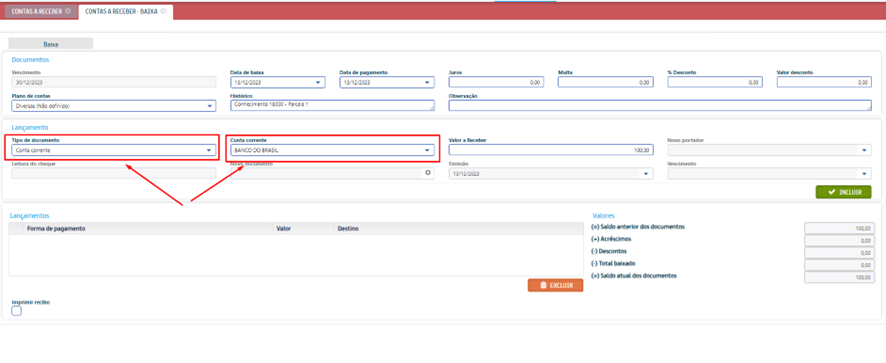
Task: Close the Contas a Receber - Baixa tab
Action: (x=163, y=11)
